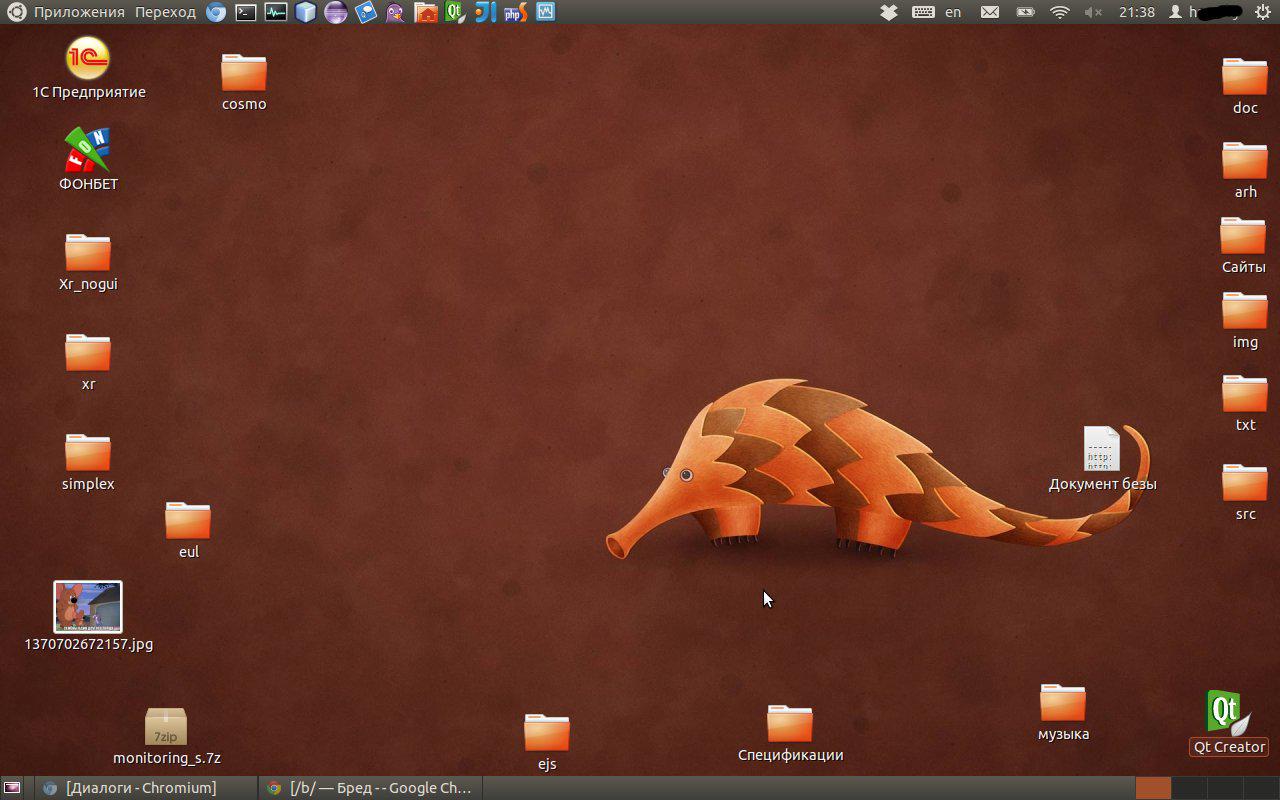Click the Wi-Fi network indicator
Viewport: 1280px width, 800px height.
click(x=1060, y=12)
